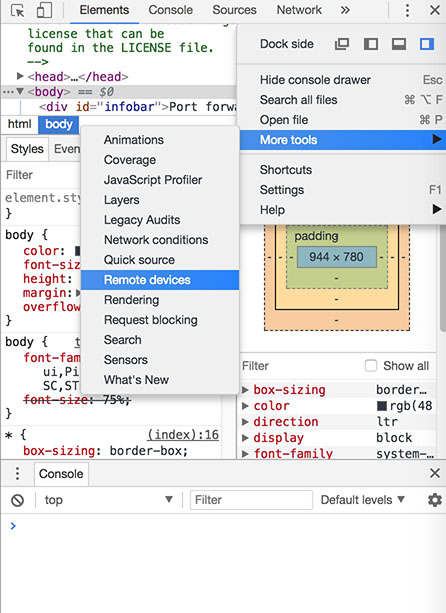Expand the box-sizing computed property
Screen dimensions: 446x613
[x=245, y=390]
